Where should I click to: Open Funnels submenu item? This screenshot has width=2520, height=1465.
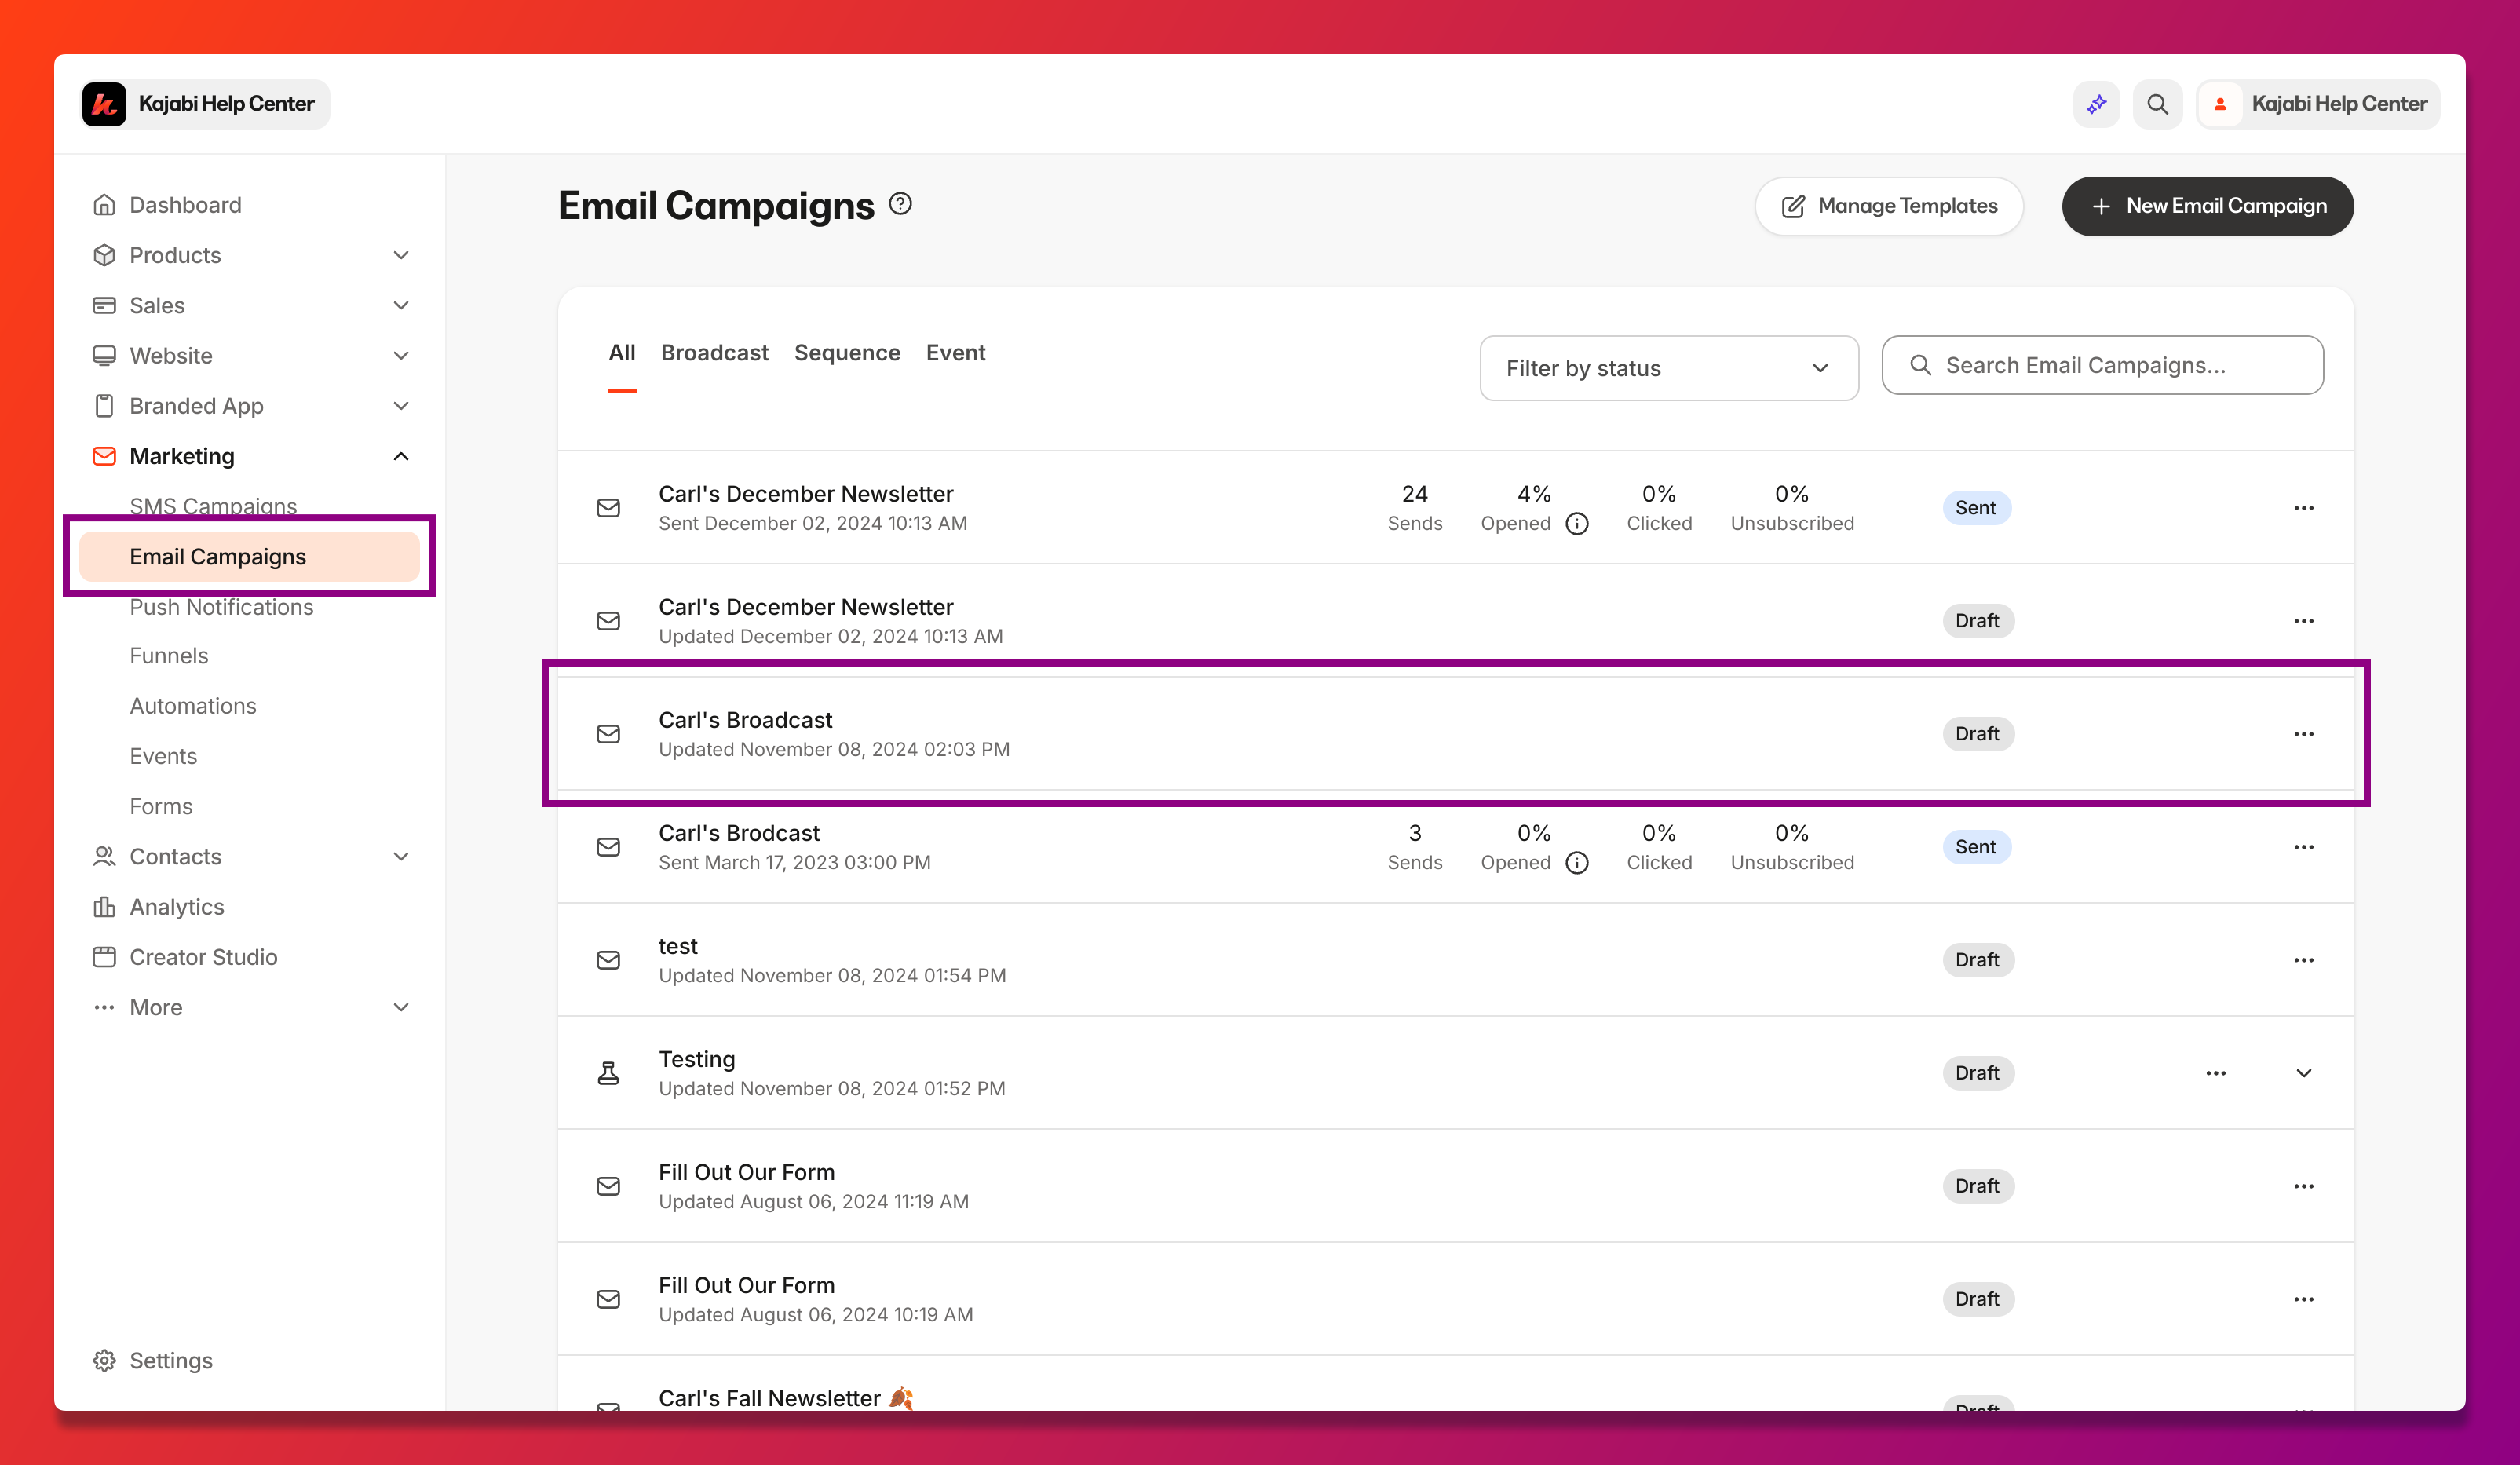click(169, 656)
